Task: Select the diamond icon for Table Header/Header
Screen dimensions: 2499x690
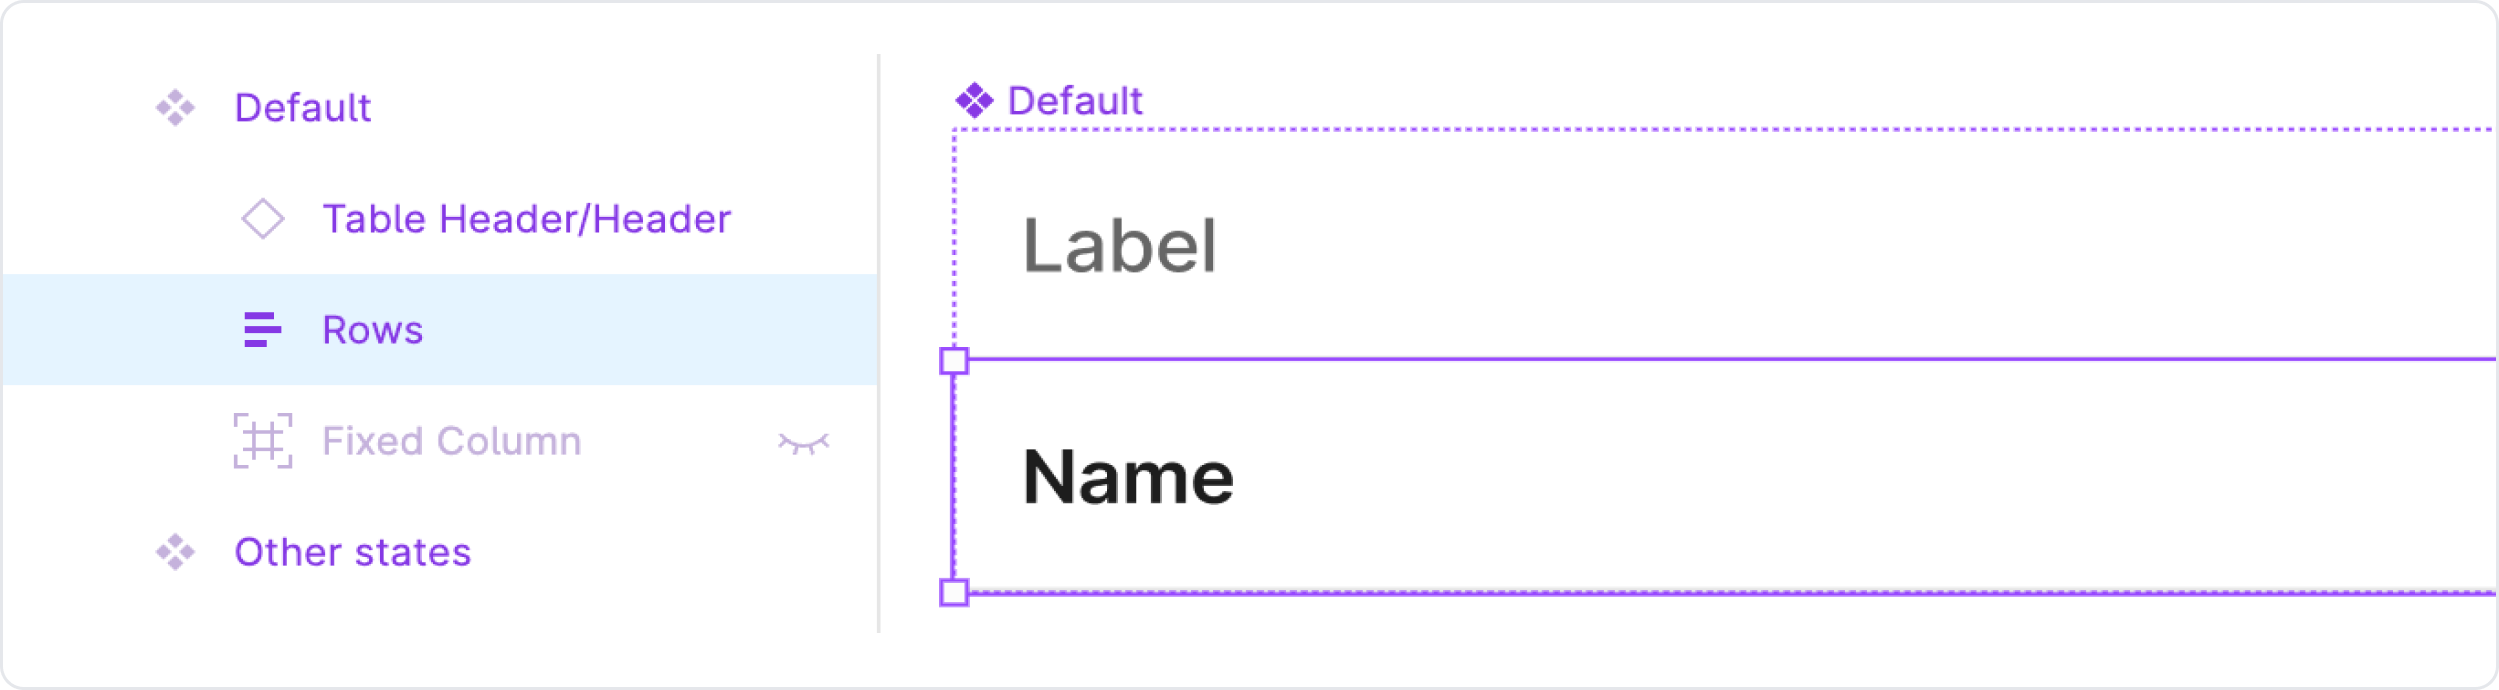Action: (262, 218)
